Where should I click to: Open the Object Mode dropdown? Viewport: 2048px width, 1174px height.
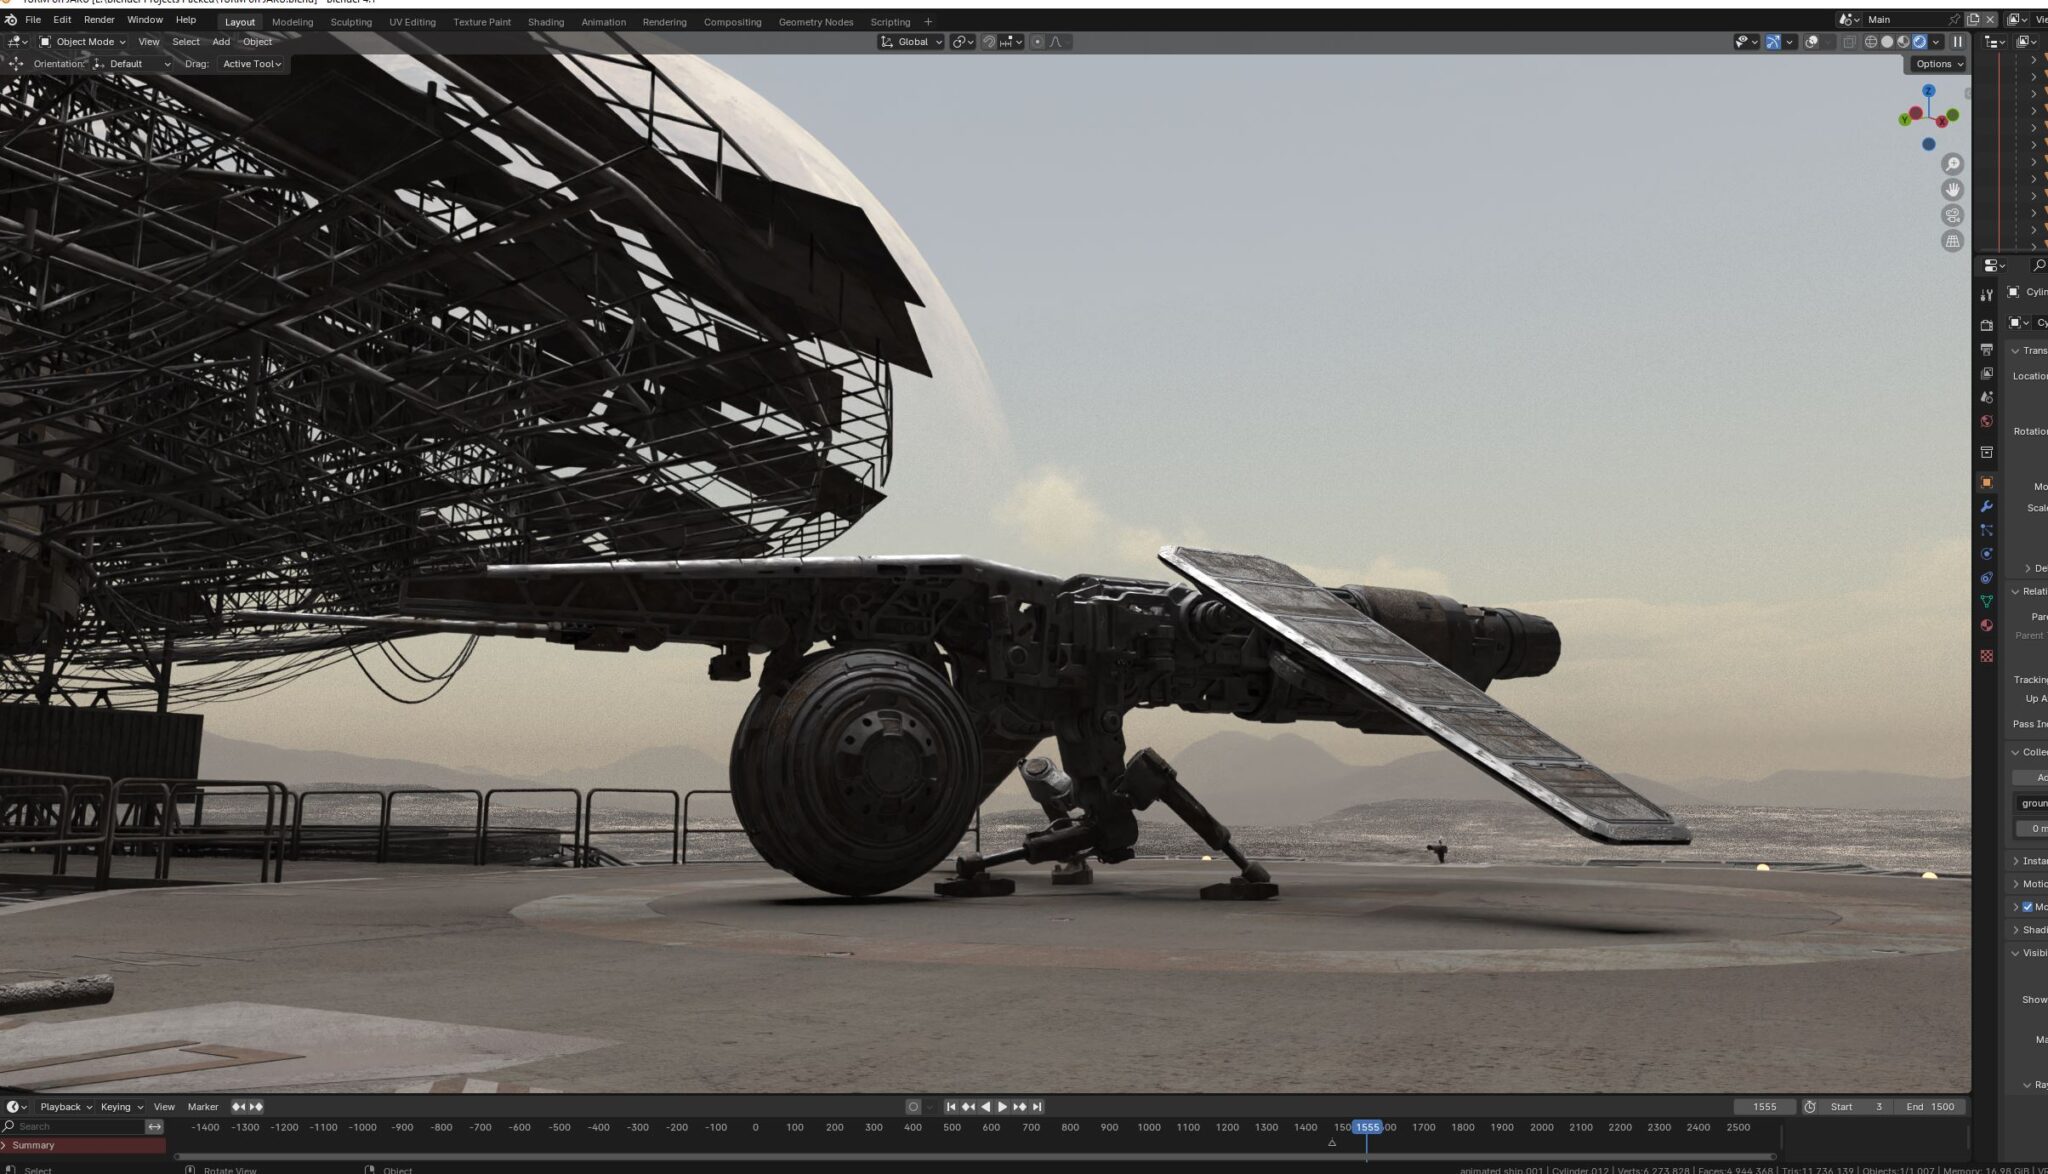point(83,42)
